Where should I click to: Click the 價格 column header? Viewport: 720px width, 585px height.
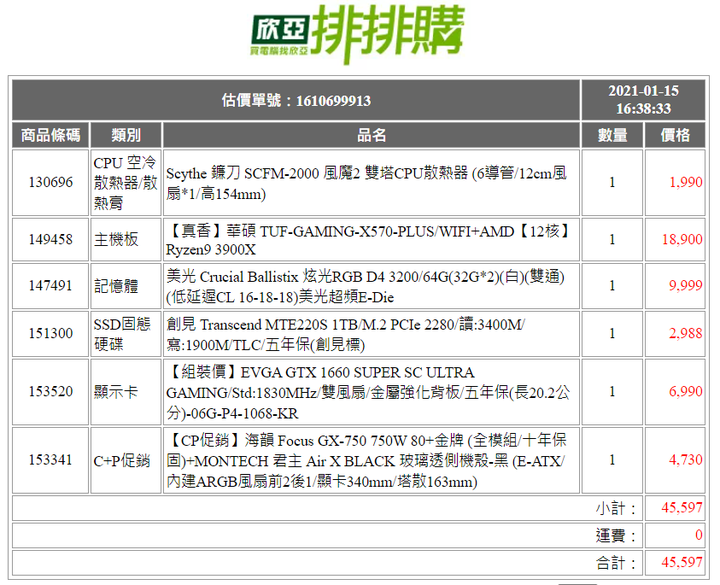(x=675, y=135)
